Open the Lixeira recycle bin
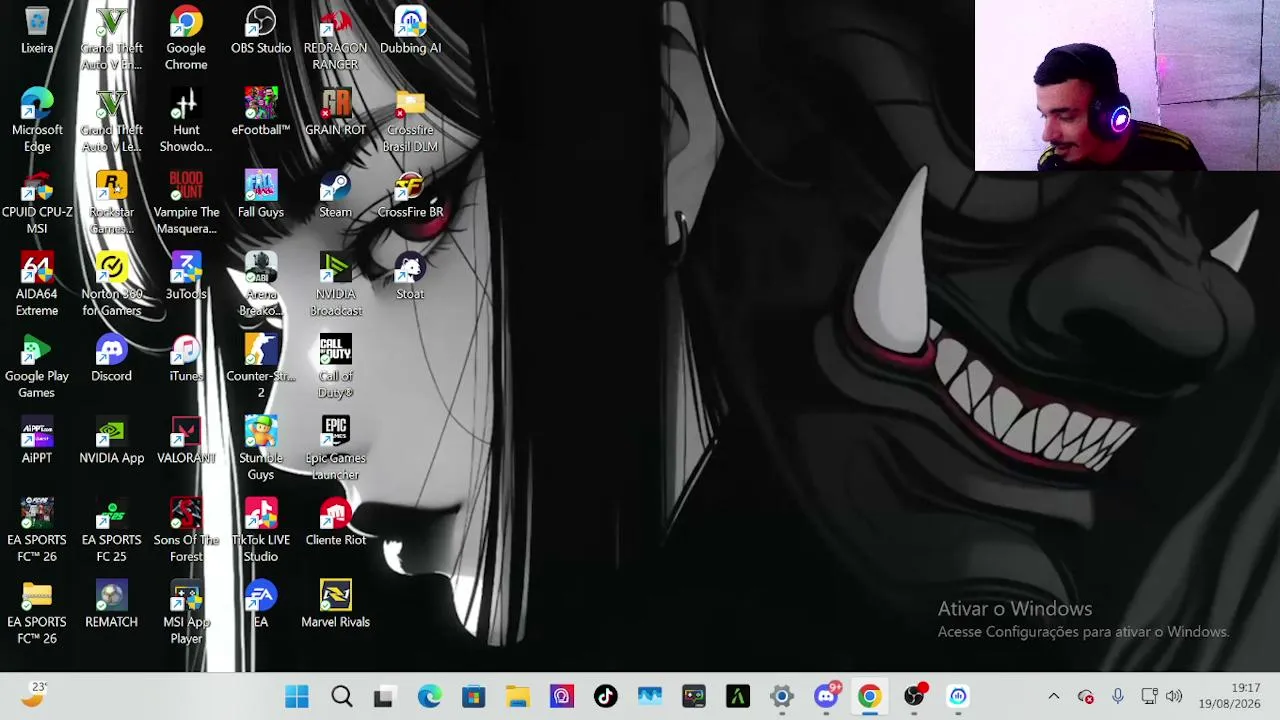Image resolution: width=1280 pixels, height=720 pixels. (x=37, y=31)
